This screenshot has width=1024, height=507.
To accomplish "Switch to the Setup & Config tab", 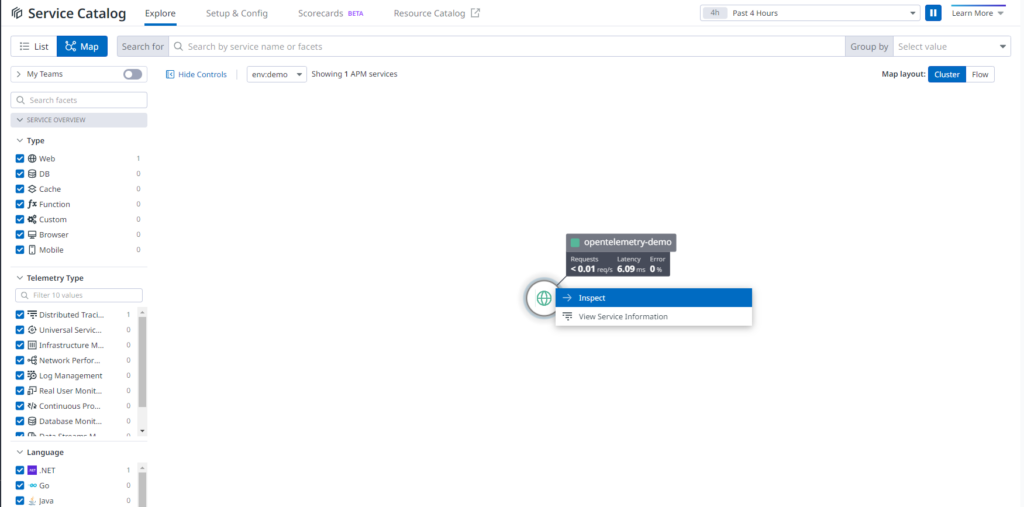I will click(x=236, y=13).
